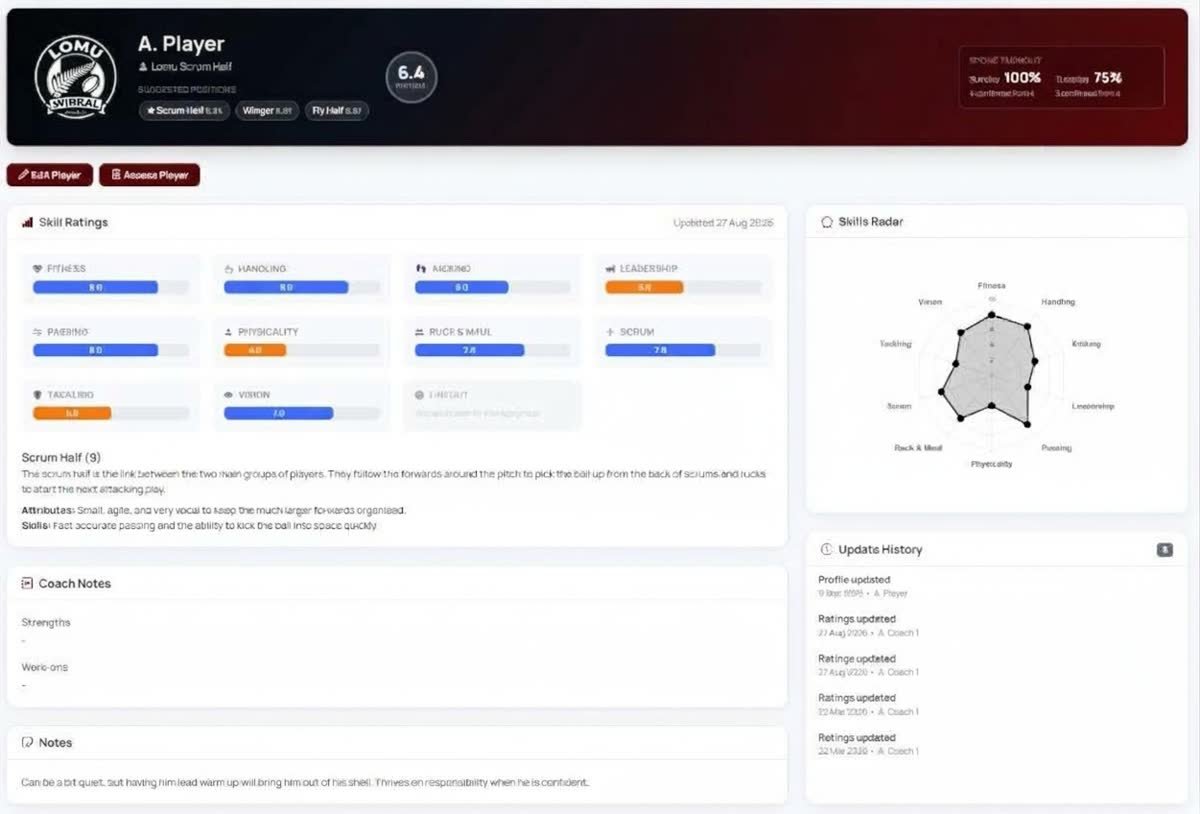Click the Handling rating bar
The height and width of the screenshot is (814, 1200).
(x=302, y=287)
